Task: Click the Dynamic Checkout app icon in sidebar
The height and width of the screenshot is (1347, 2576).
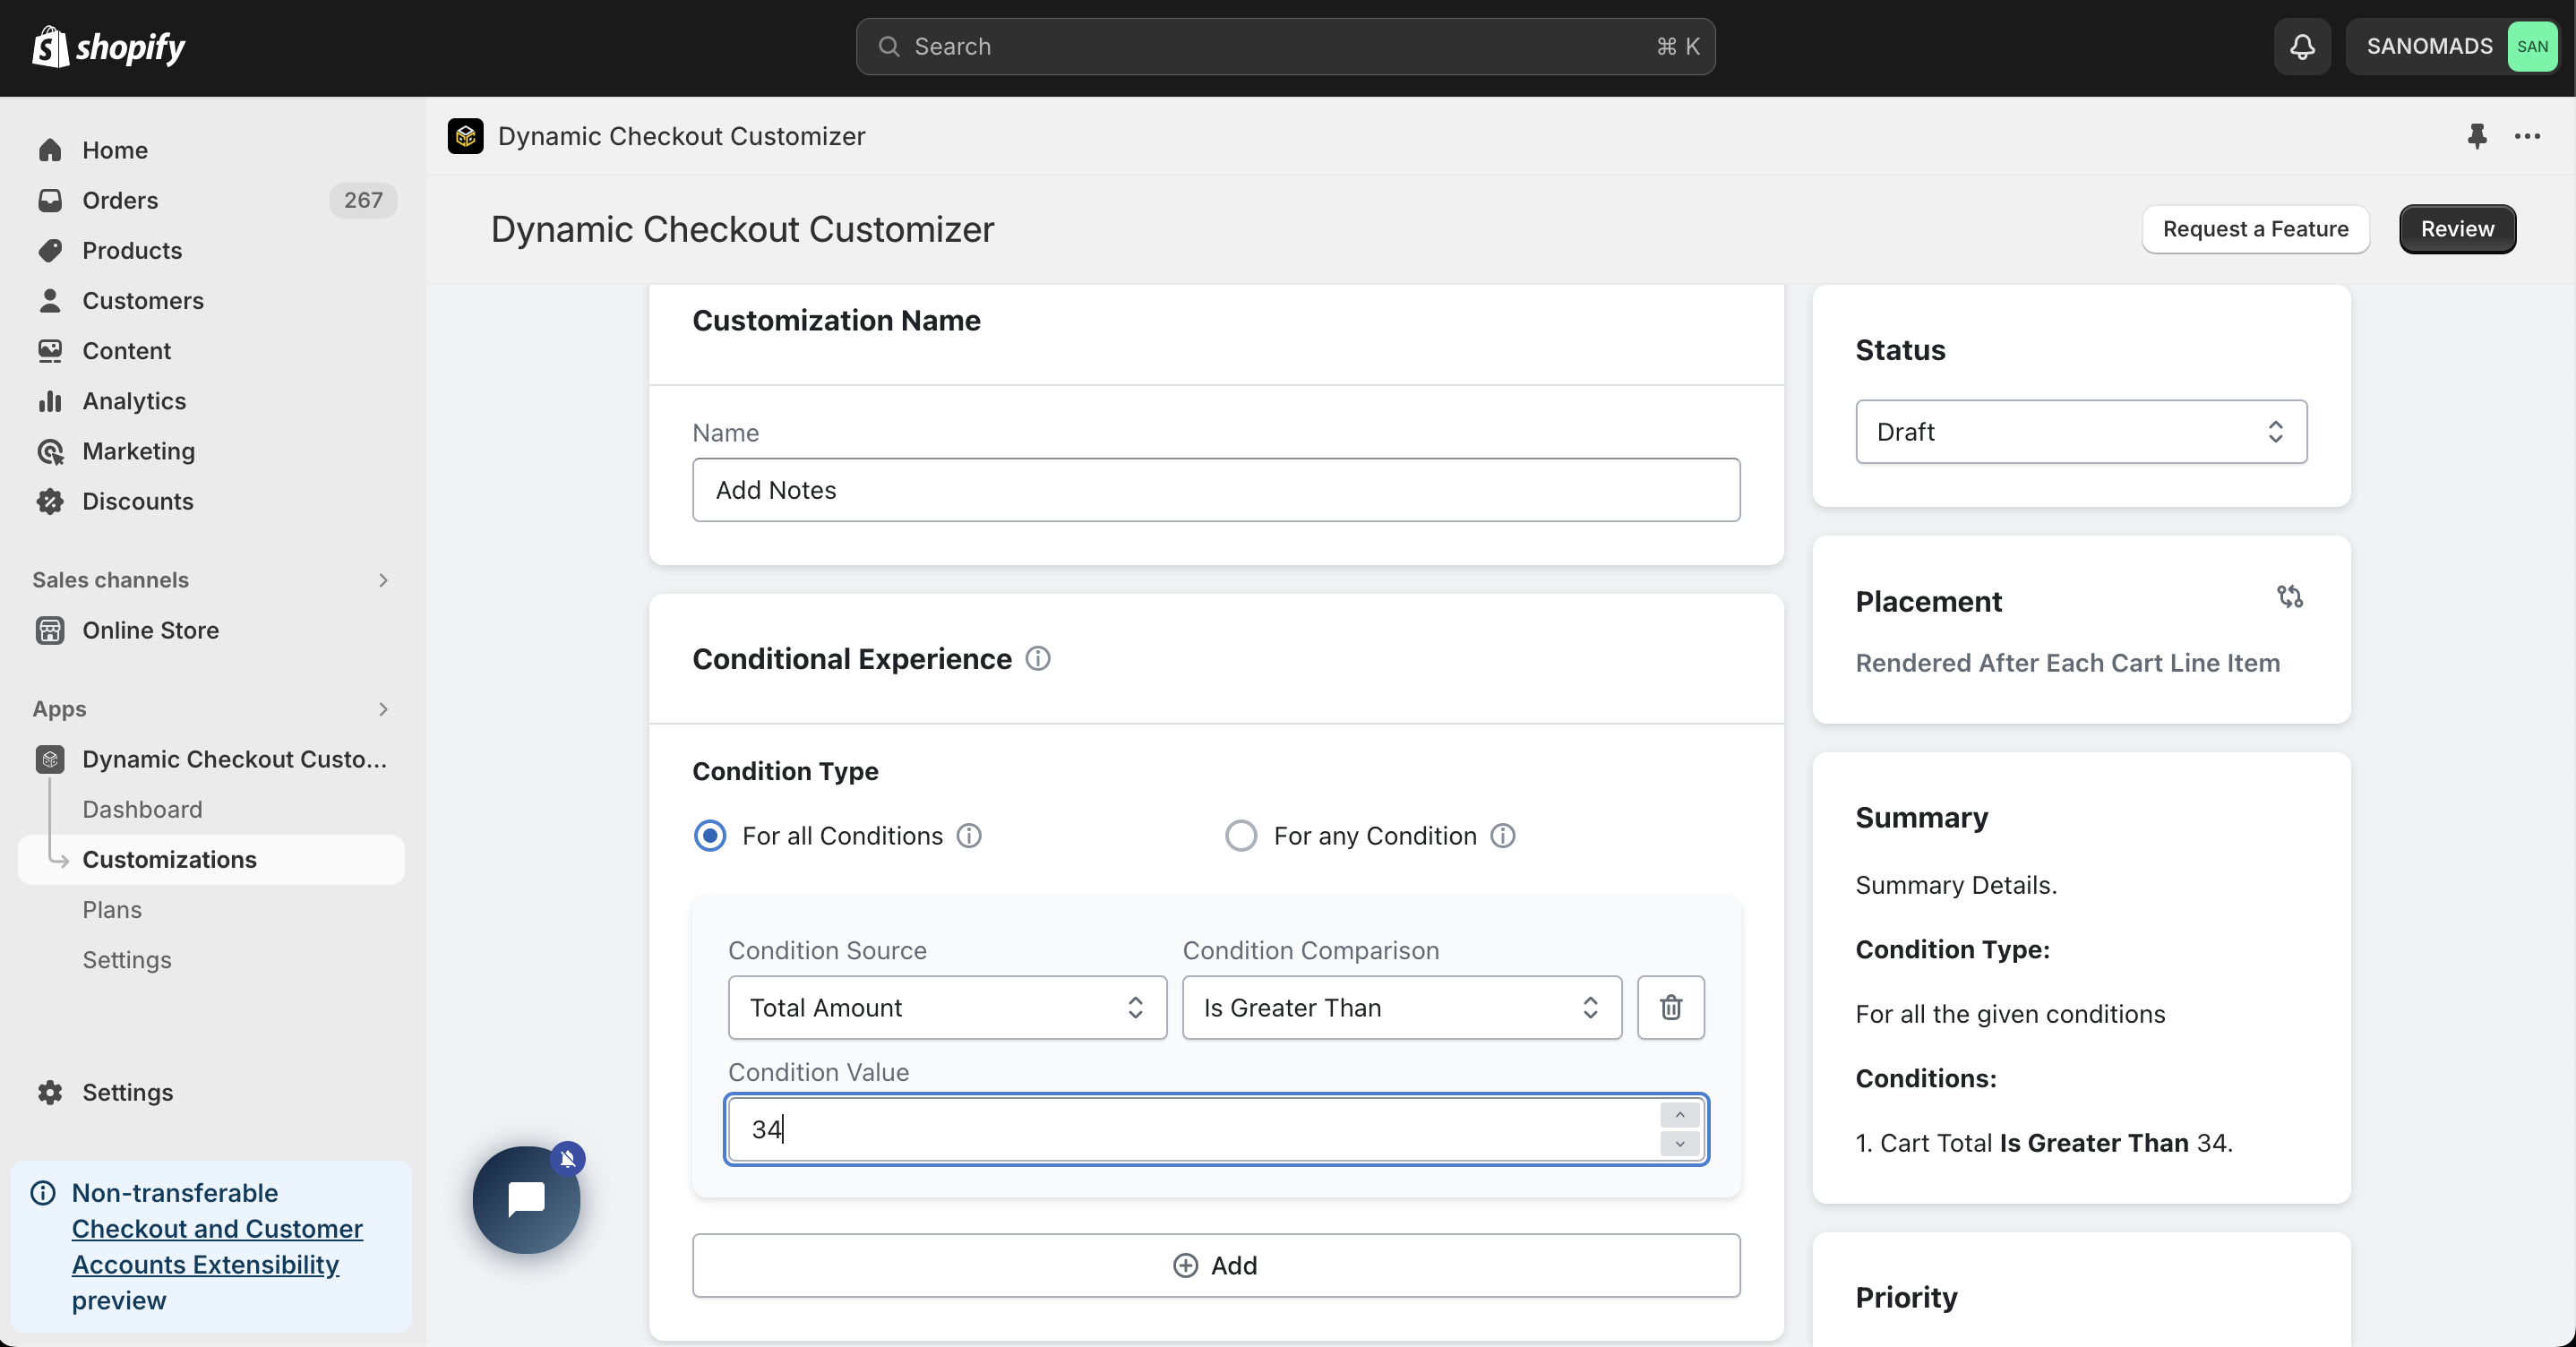Action: click(50, 759)
